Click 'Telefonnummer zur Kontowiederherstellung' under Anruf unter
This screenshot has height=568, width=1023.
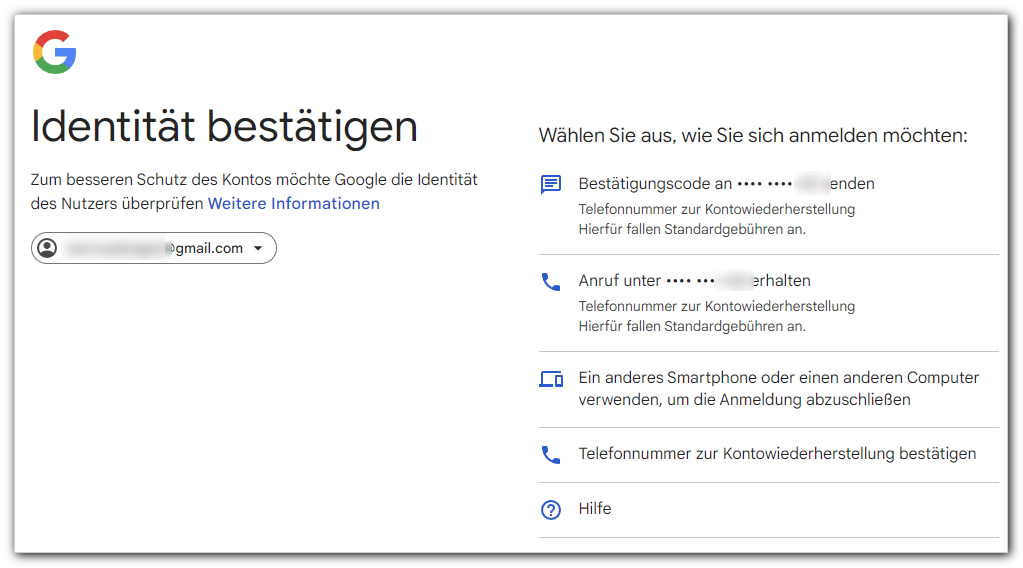pyautogui.click(x=716, y=306)
